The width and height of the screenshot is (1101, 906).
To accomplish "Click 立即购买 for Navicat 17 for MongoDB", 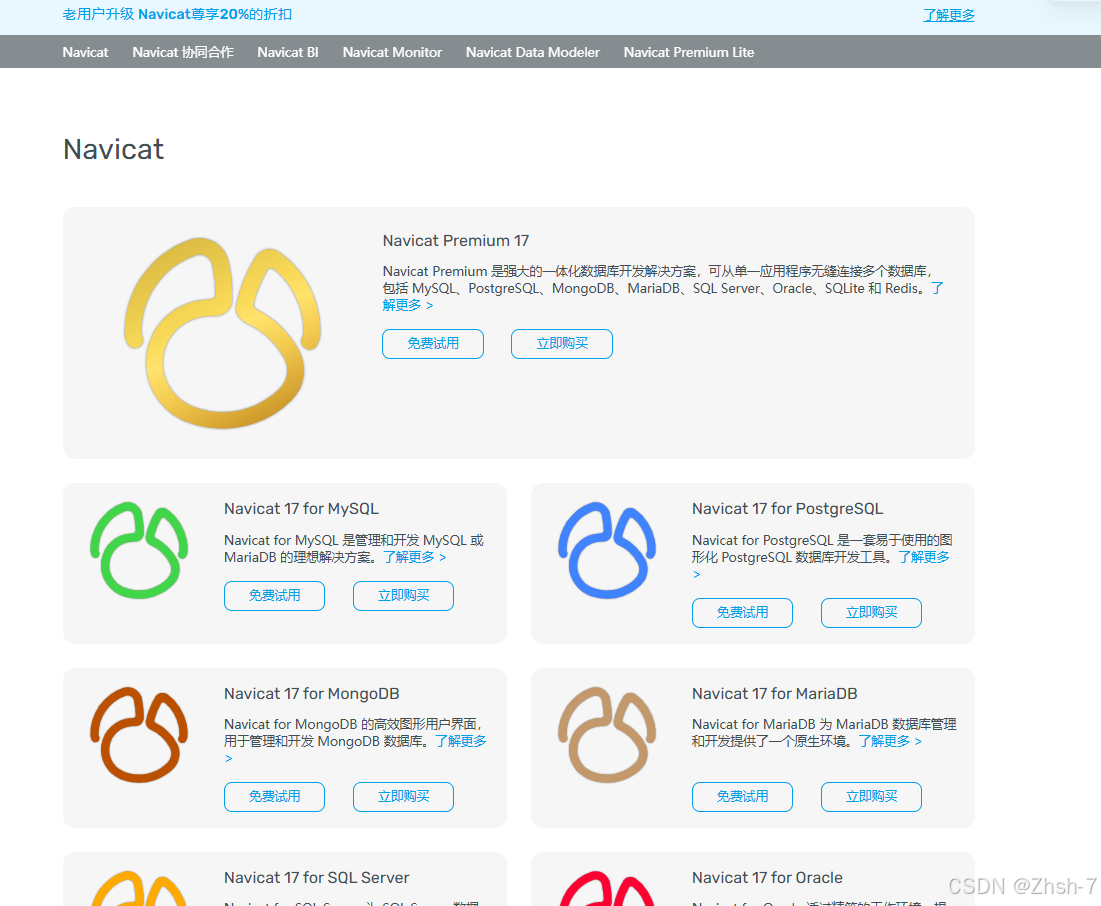I will (404, 796).
